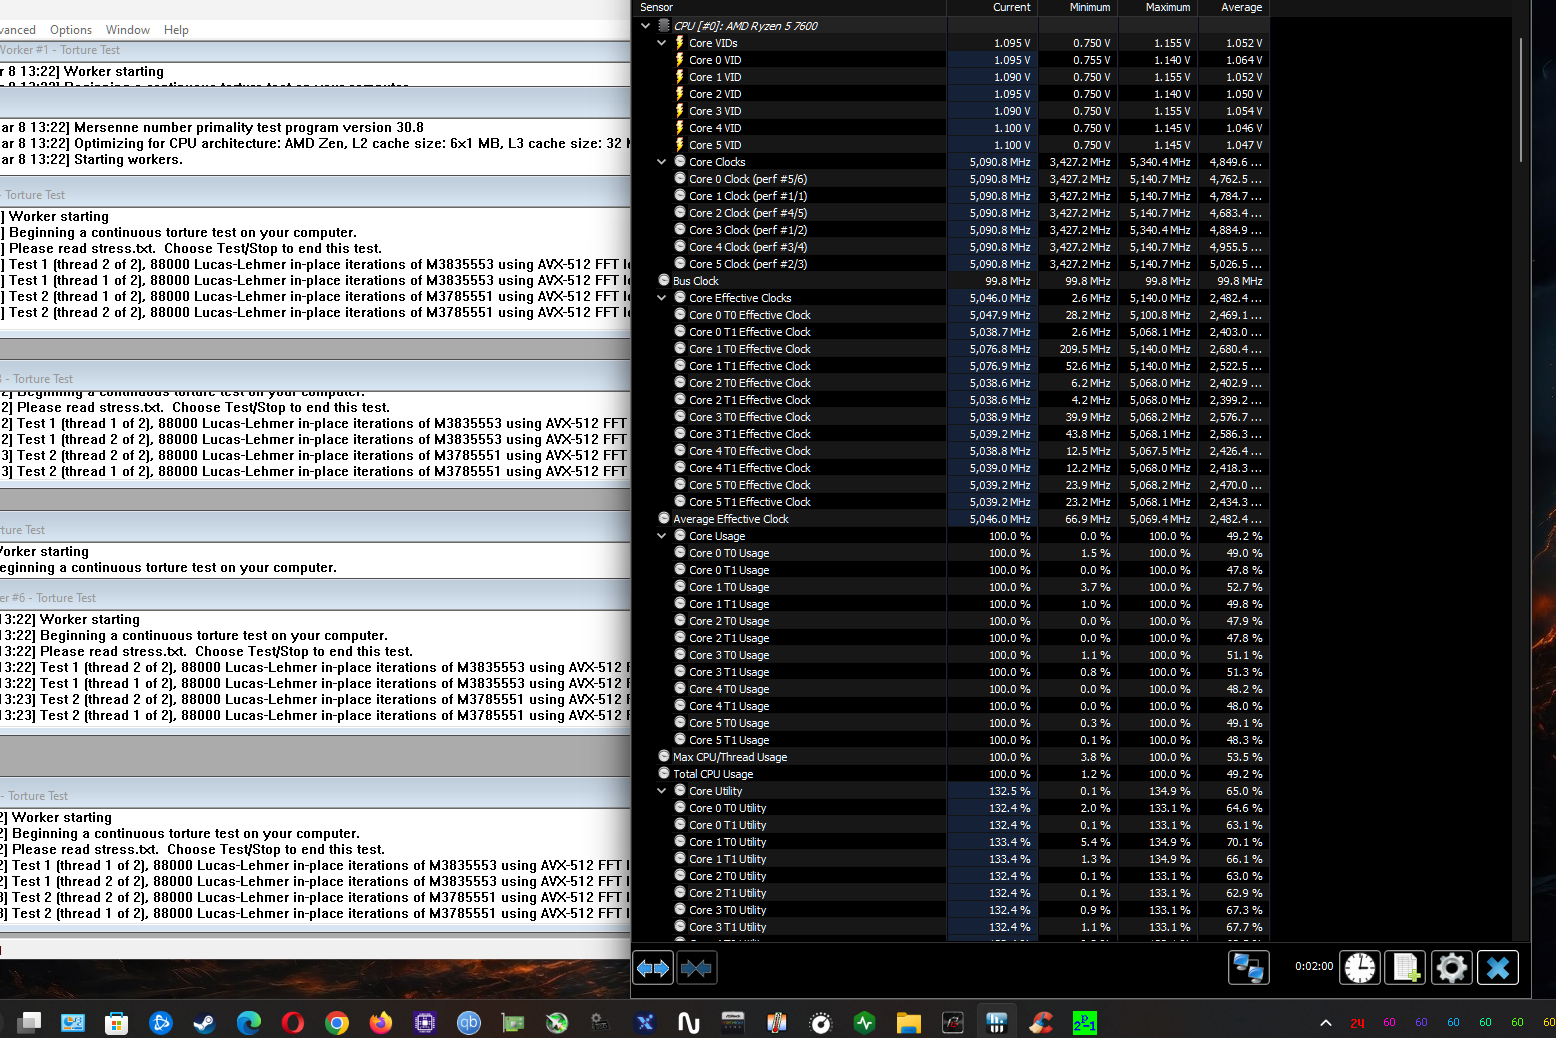
Task: Click the 0:02:00 elapsed time readout
Action: (x=1314, y=967)
